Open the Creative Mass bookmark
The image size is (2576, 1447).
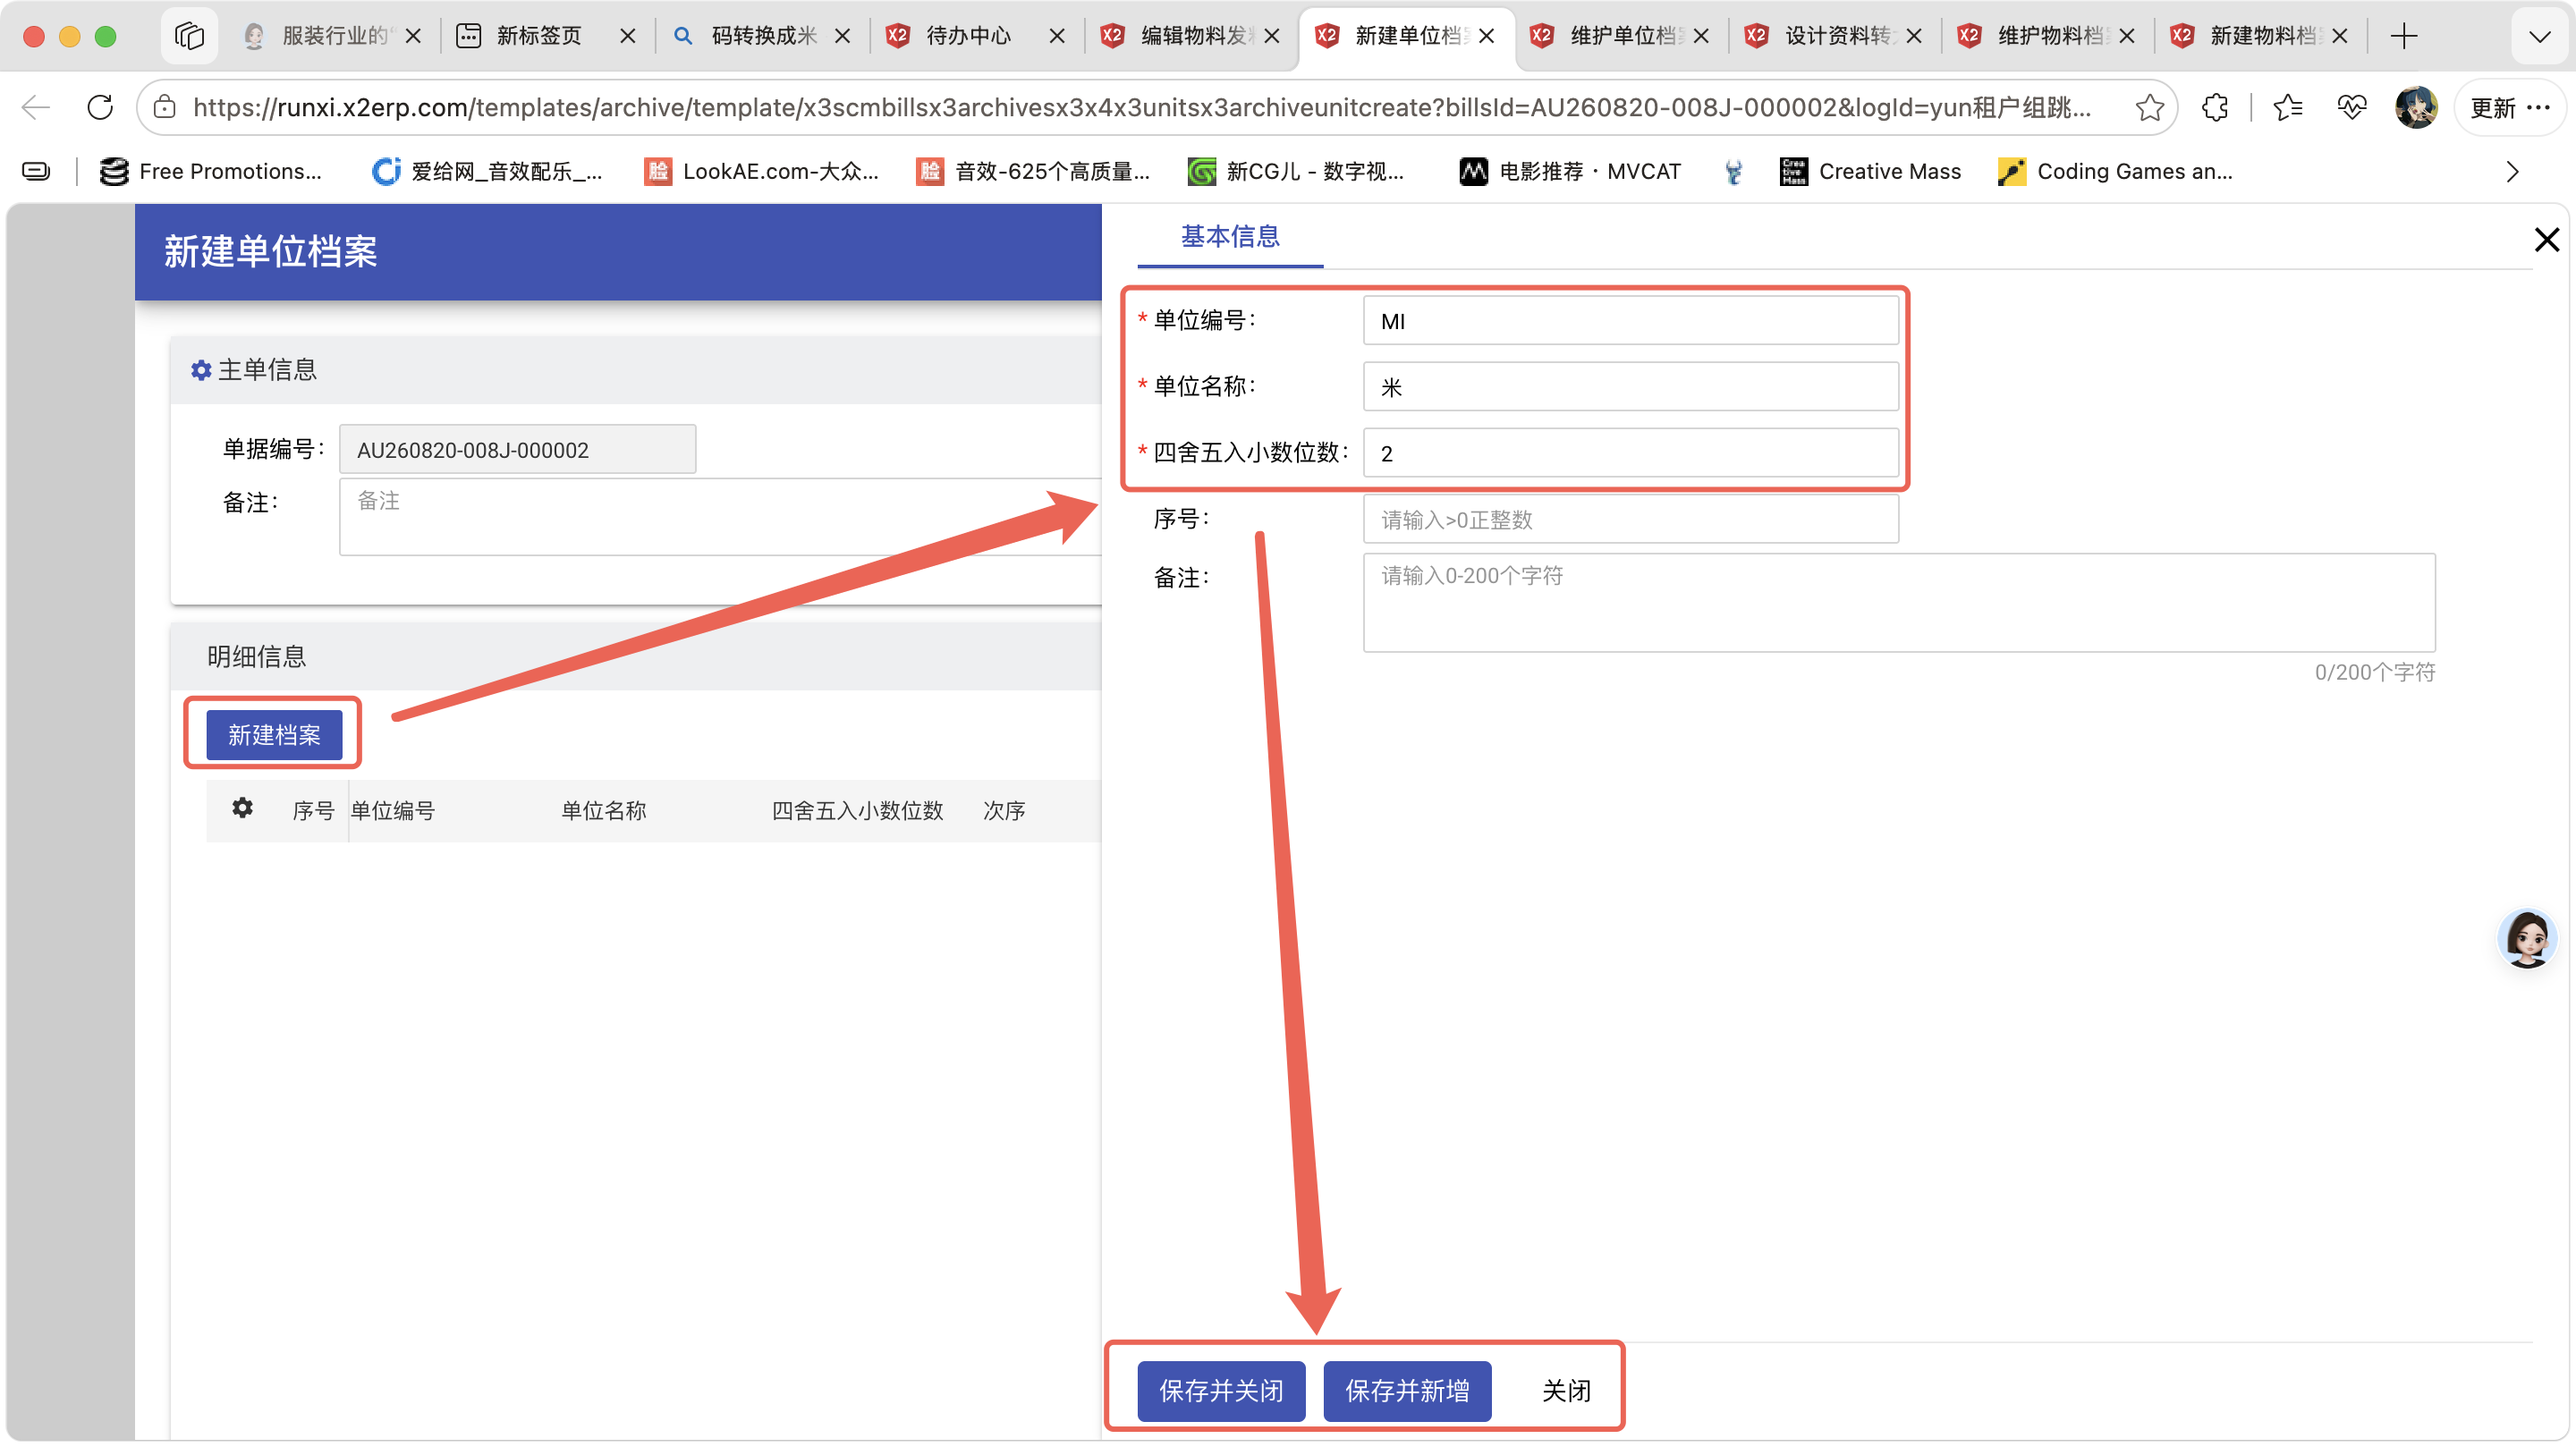point(1870,172)
